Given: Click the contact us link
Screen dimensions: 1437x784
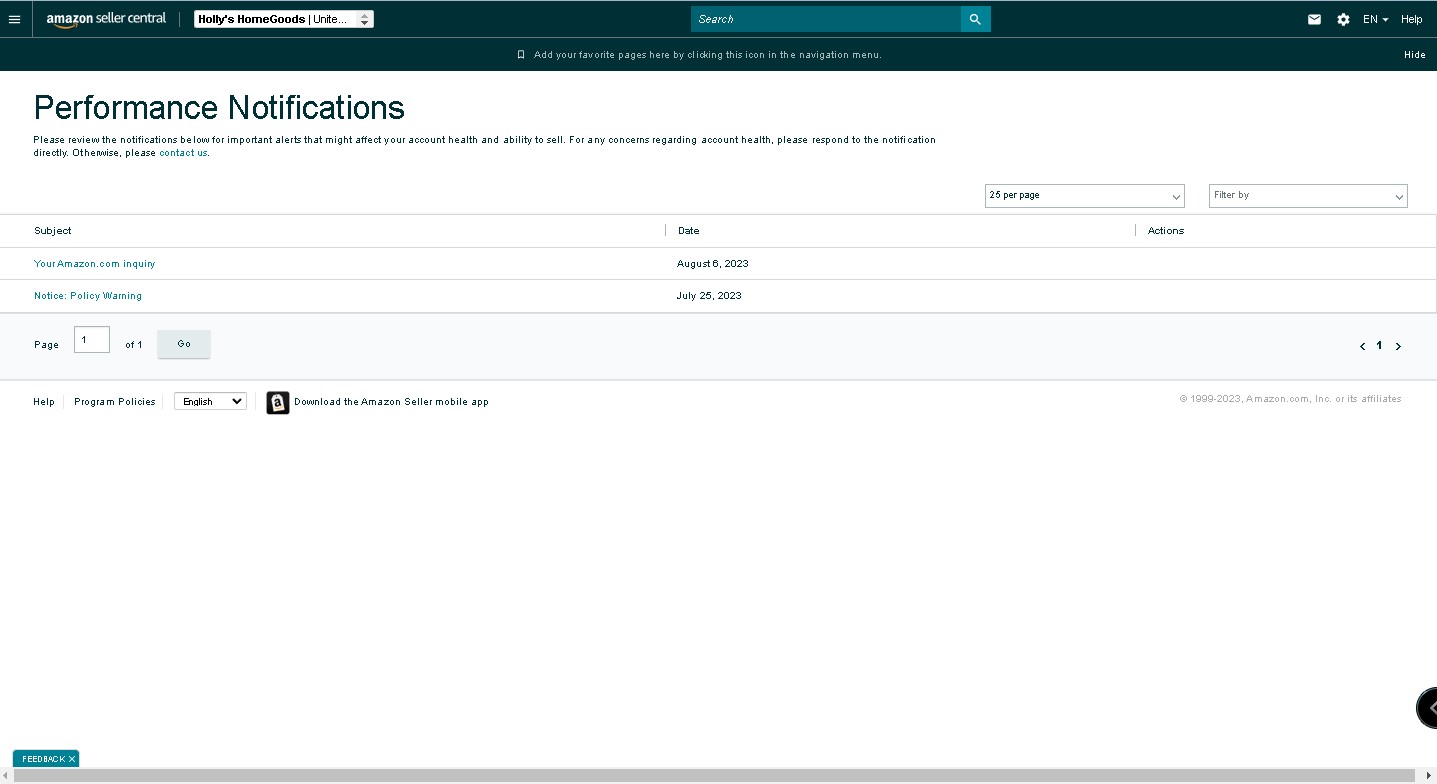Looking at the screenshot, I should pyautogui.click(x=183, y=153).
